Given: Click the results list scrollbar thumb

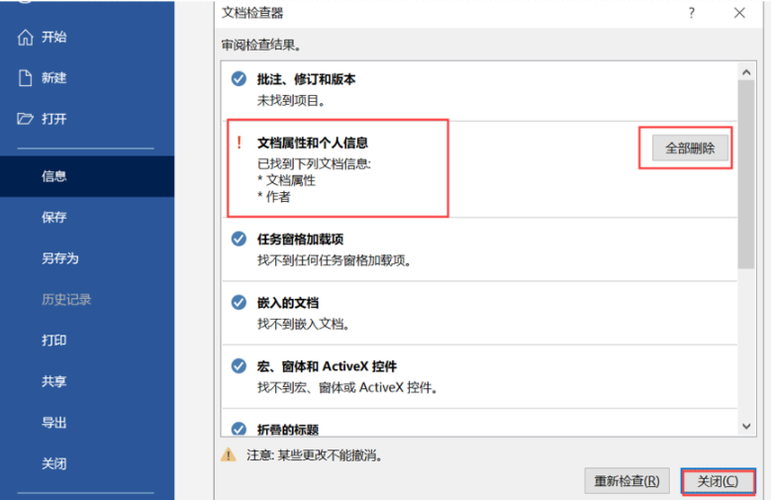Looking at the screenshot, I should point(746,175).
